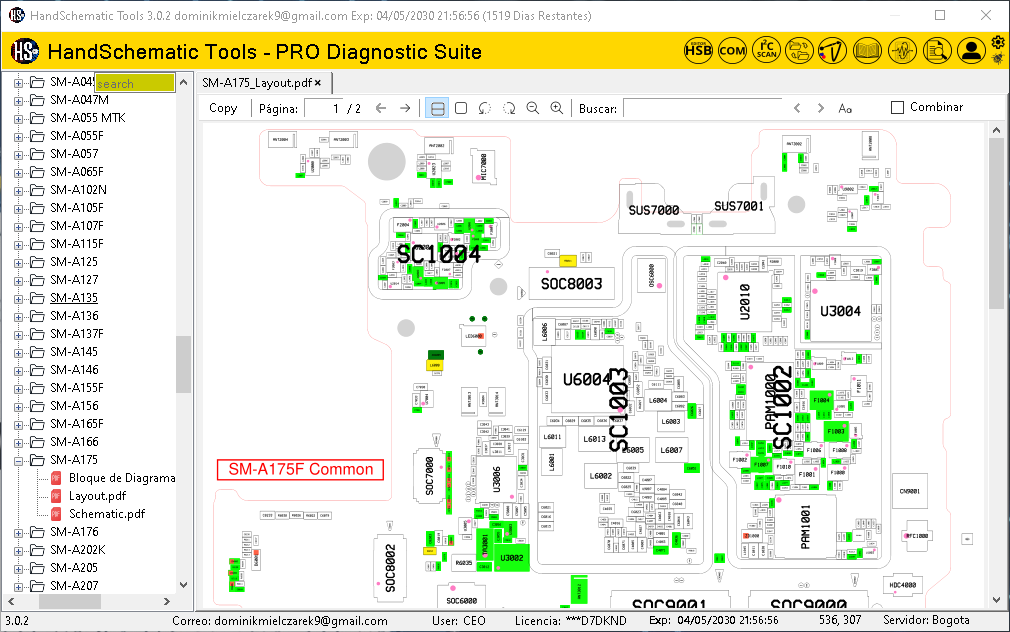The width and height of the screenshot is (1010, 632).
Task: Open the multimeter probe tool icon
Action: [832, 50]
